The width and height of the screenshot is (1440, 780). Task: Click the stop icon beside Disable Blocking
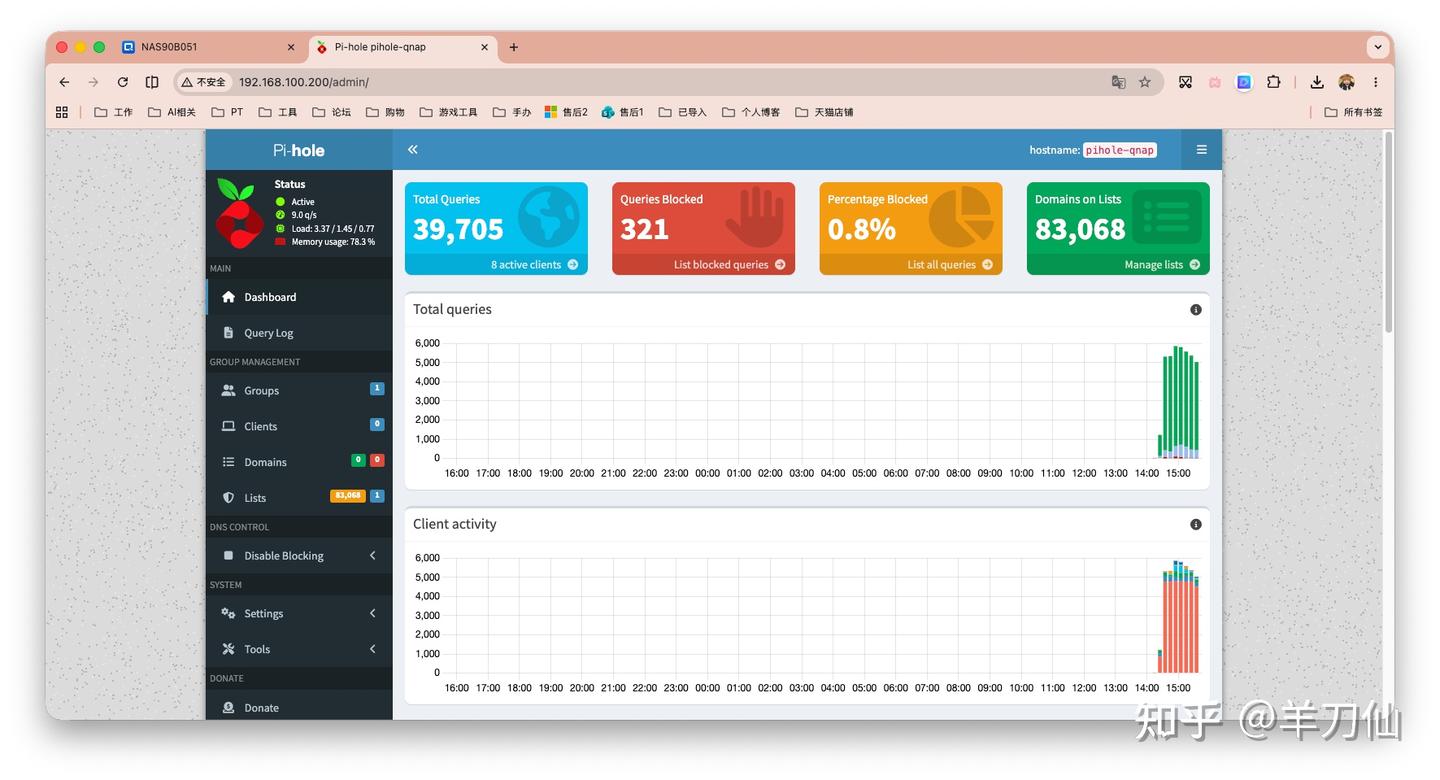click(x=228, y=556)
